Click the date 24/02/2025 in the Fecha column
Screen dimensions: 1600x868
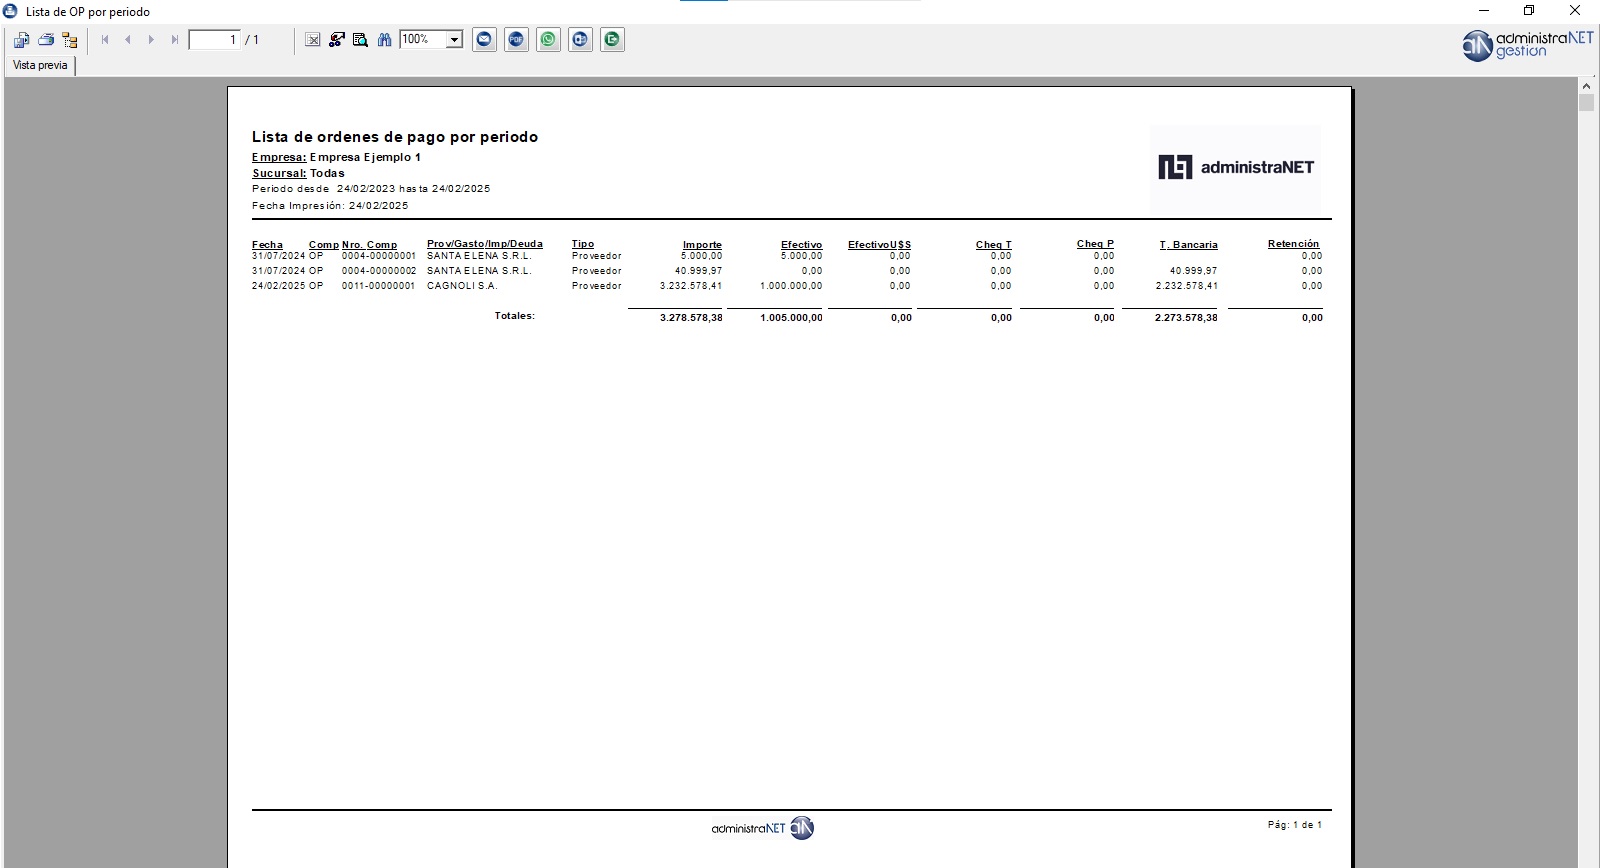pyautogui.click(x=278, y=286)
